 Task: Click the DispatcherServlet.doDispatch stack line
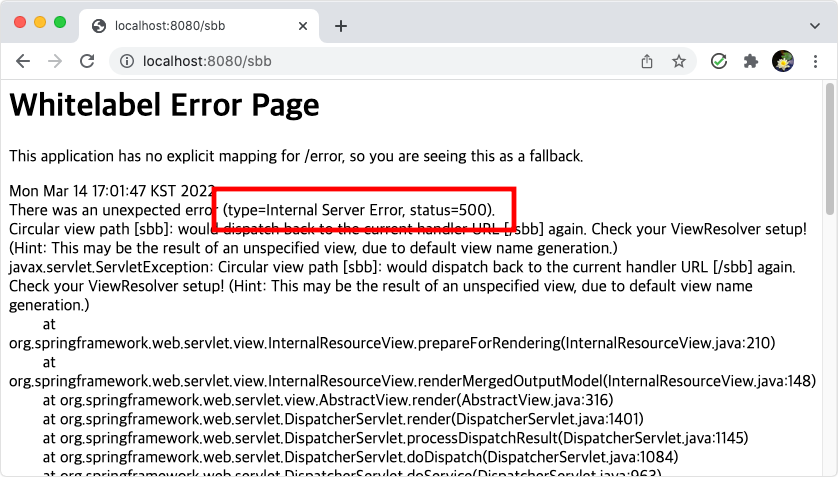pos(360,457)
